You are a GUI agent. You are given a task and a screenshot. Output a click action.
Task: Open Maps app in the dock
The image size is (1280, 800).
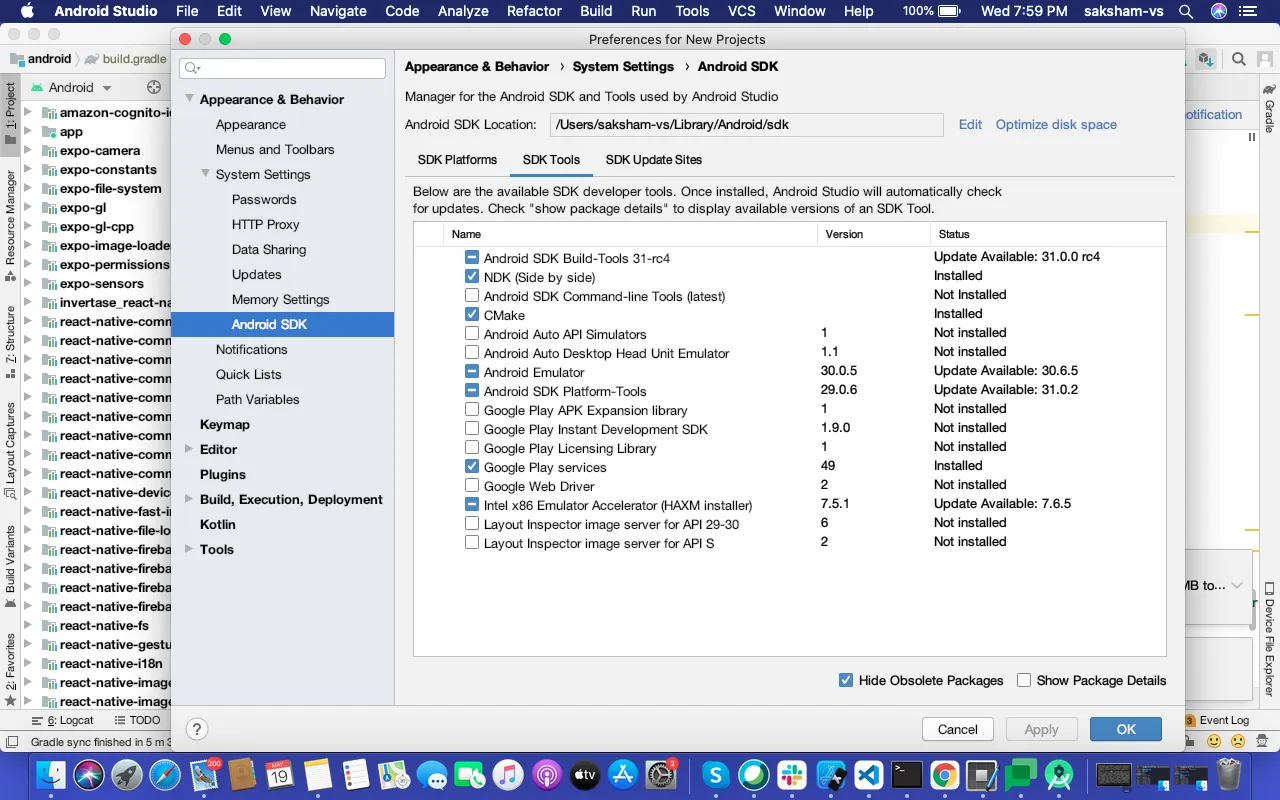(393, 775)
